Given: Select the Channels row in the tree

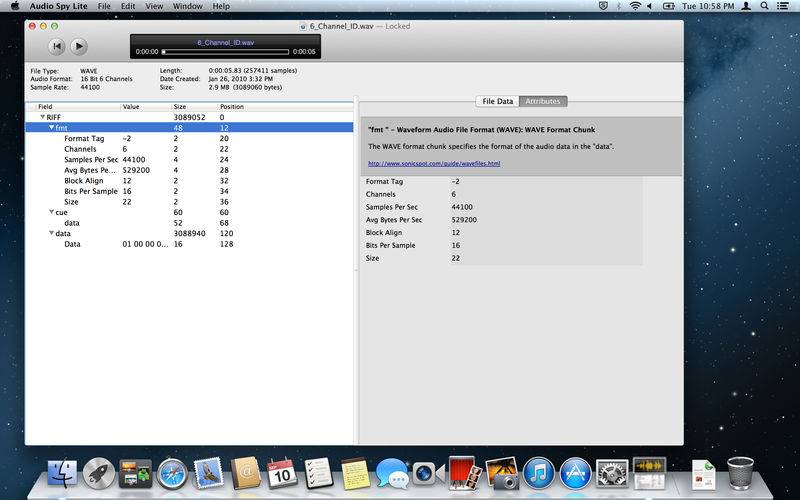Looking at the screenshot, I should click(x=83, y=149).
